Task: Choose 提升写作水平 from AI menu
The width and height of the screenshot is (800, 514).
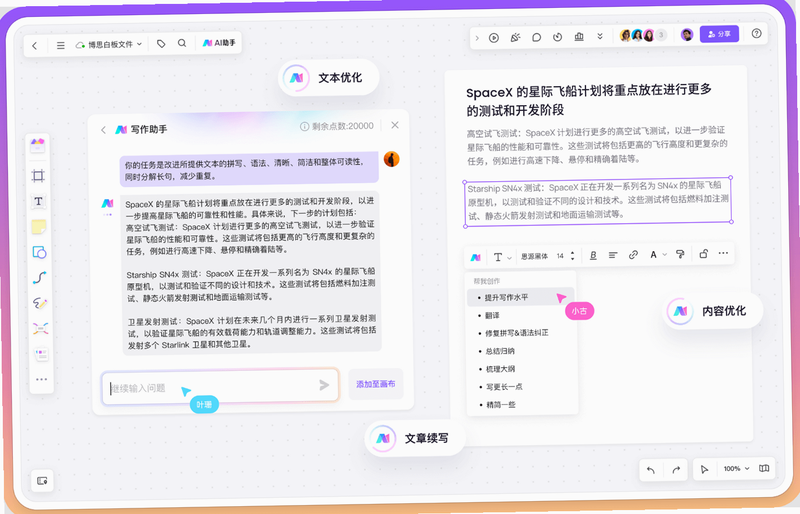Action: click(x=520, y=297)
